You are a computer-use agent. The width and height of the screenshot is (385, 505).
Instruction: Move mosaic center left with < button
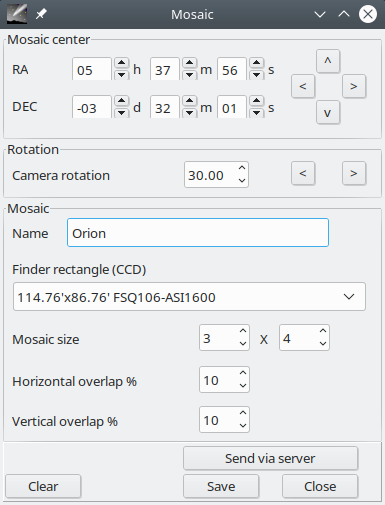pos(303,86)
